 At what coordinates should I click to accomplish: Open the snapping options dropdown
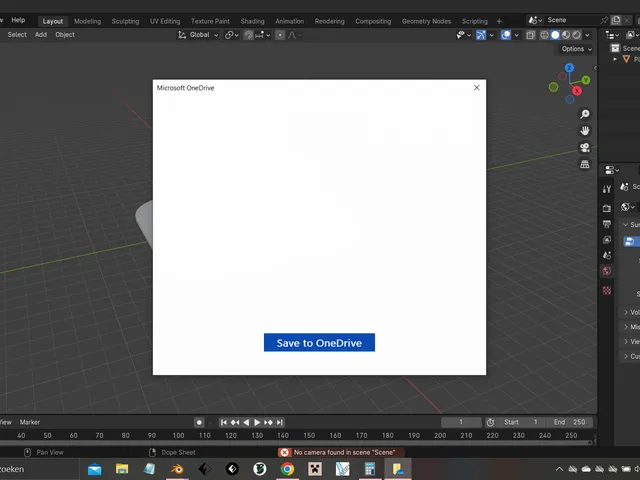point(262,35)
